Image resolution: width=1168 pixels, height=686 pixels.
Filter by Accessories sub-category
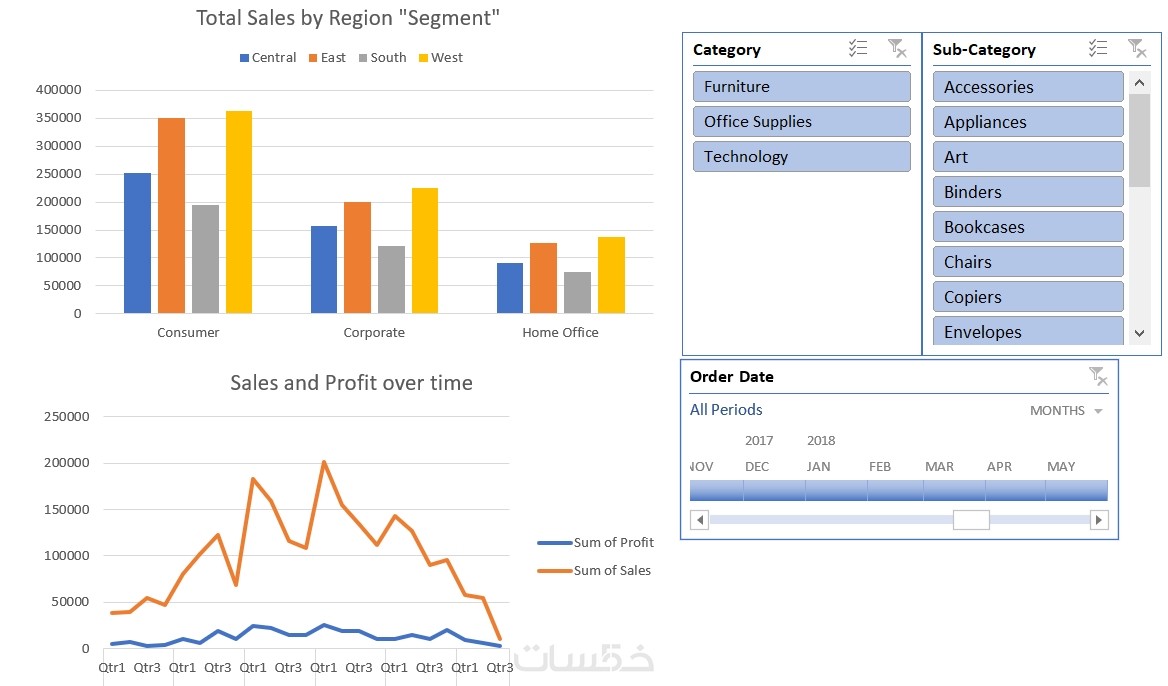click(x=1028, y=87)
